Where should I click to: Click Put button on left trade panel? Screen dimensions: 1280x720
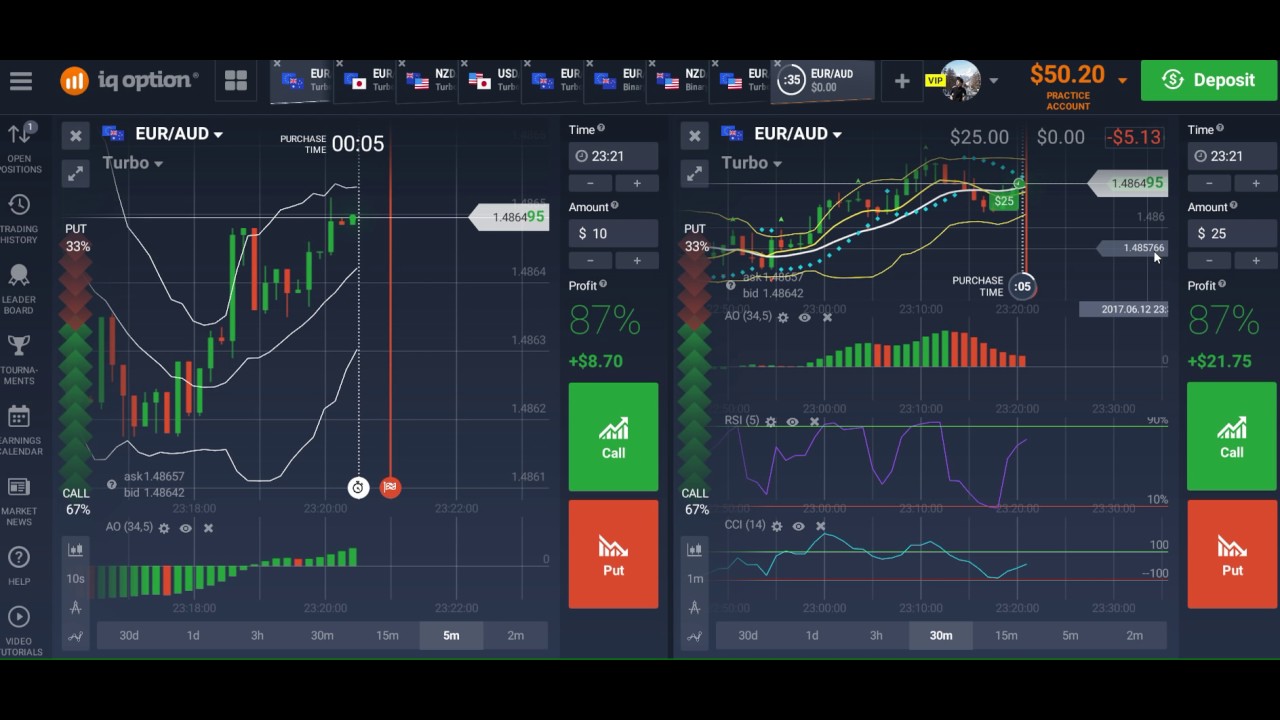[x=613, y=554]
